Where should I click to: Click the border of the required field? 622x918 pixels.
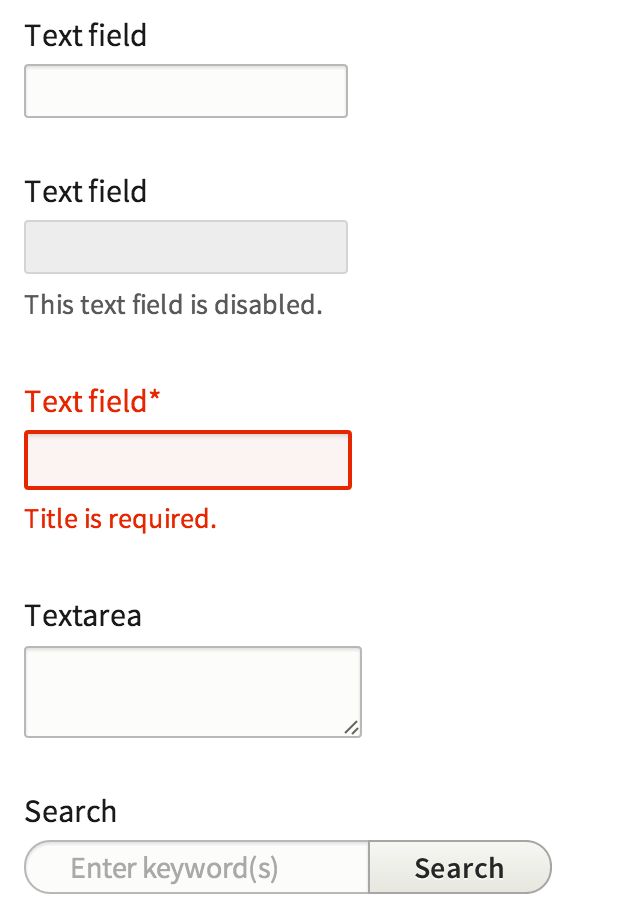pos(187,433)
